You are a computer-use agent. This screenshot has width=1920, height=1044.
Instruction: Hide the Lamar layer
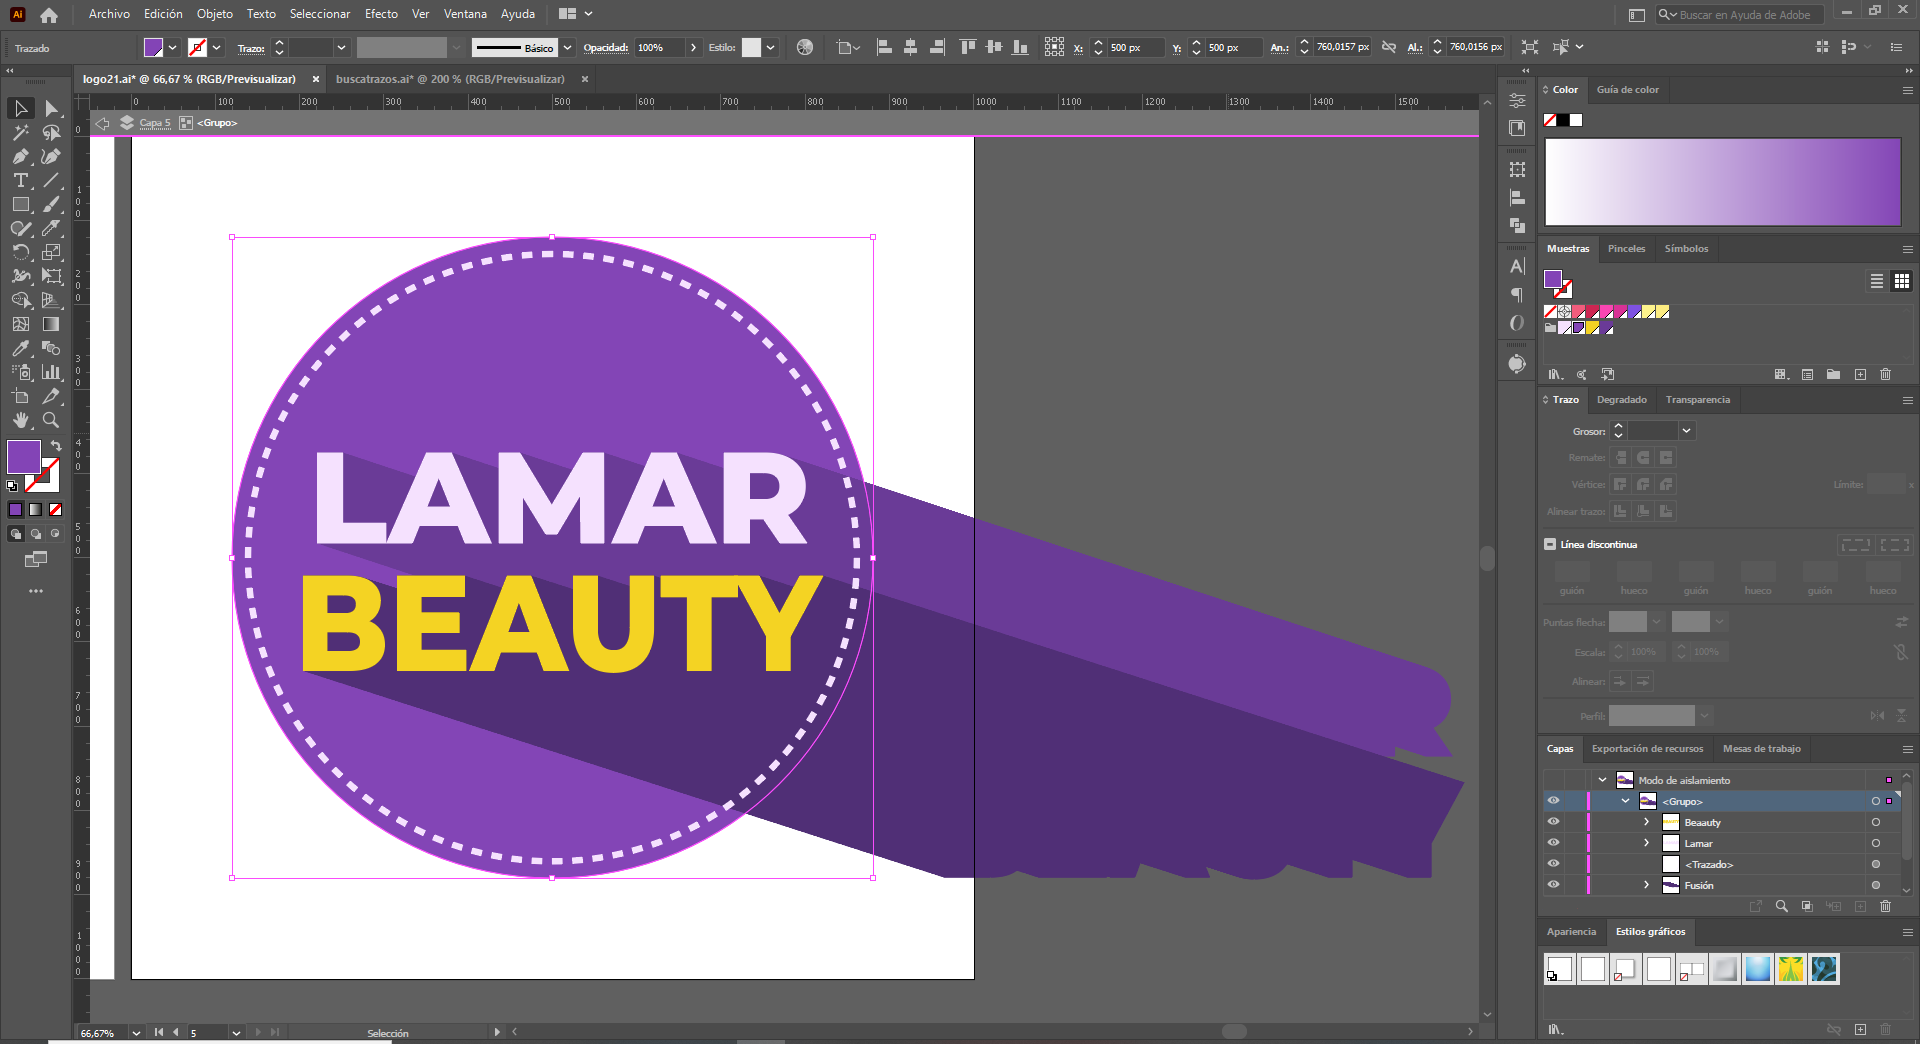1553,843
